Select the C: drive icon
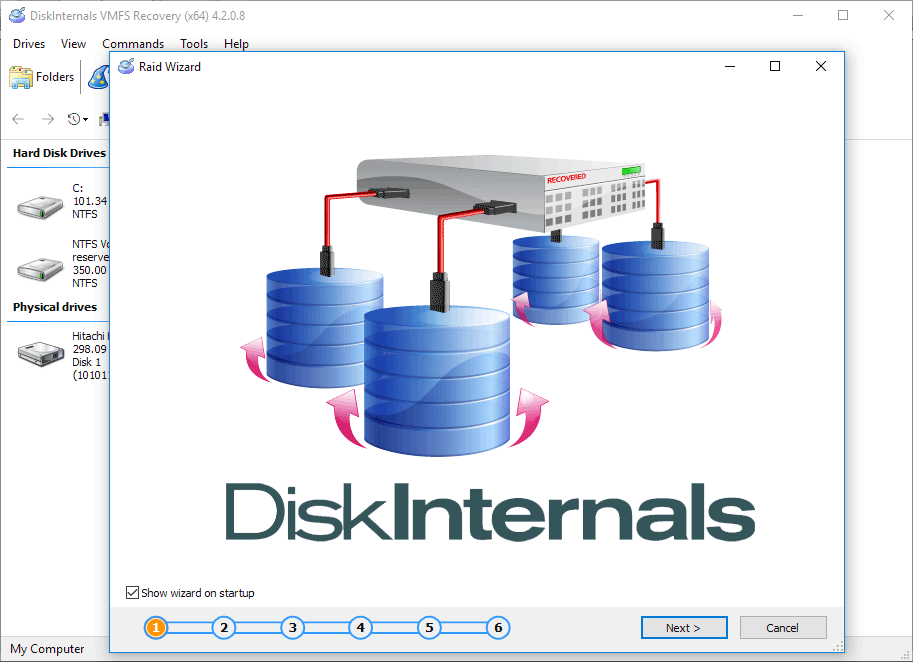This screenshot has width=913, height=662. 40,206
